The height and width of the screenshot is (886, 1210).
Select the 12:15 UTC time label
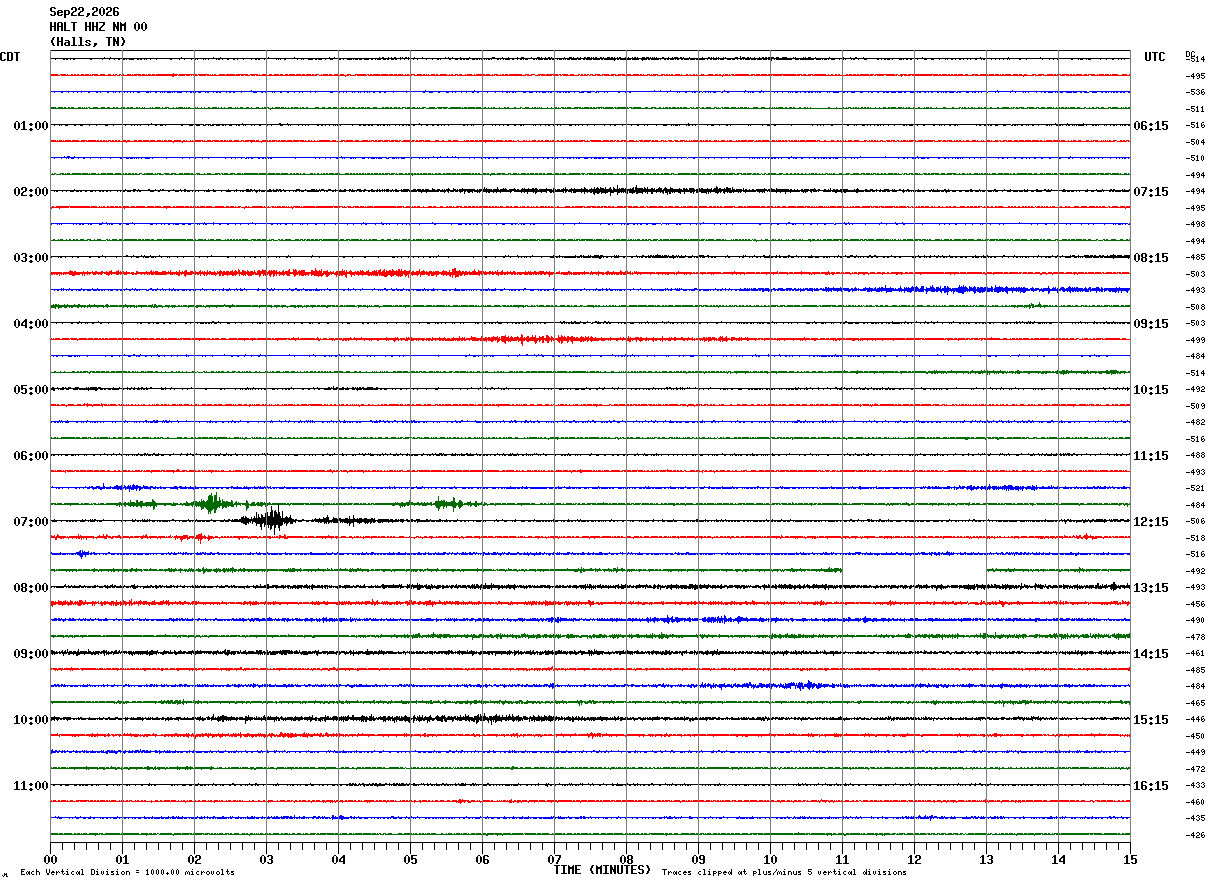1150,522
